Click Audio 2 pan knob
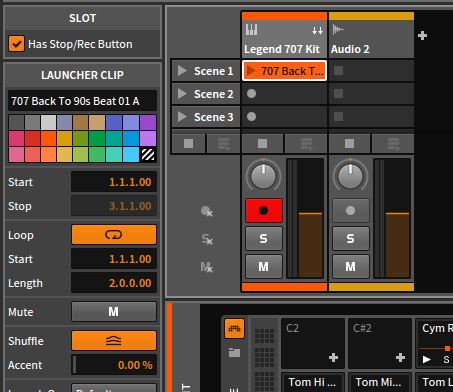 click(x=350, y=176)
